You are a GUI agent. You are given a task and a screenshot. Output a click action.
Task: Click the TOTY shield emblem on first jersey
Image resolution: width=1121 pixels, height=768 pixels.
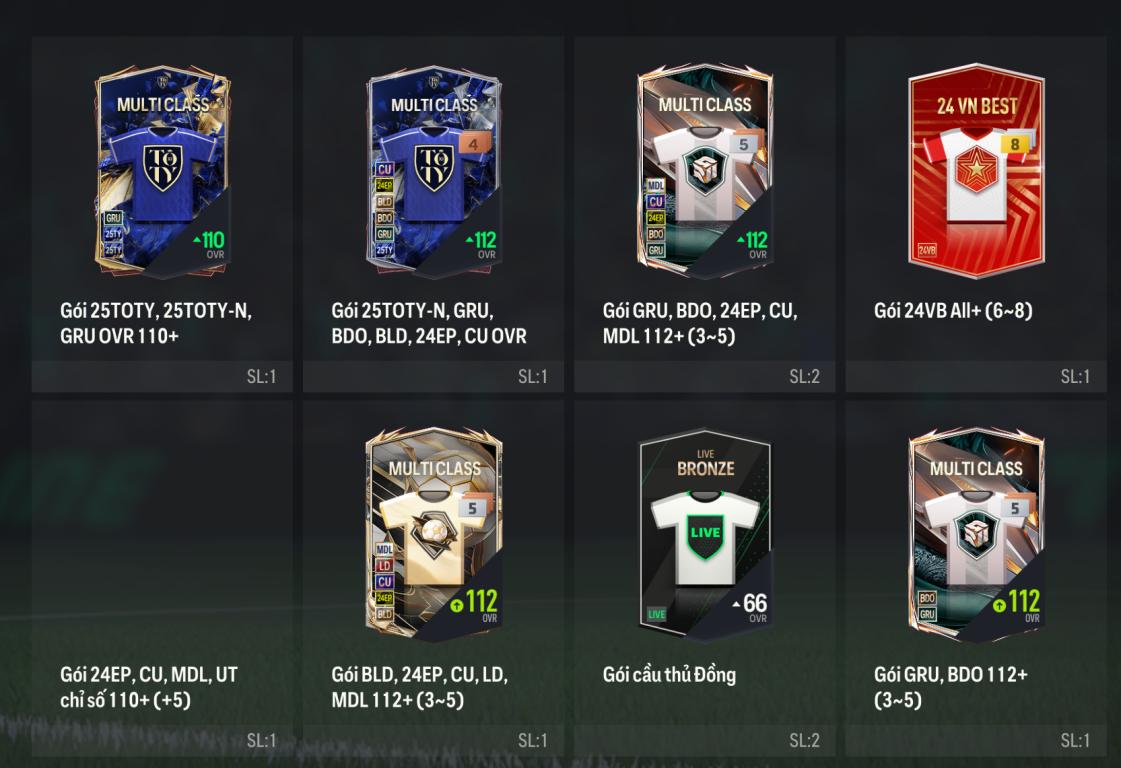click(163, 169)
